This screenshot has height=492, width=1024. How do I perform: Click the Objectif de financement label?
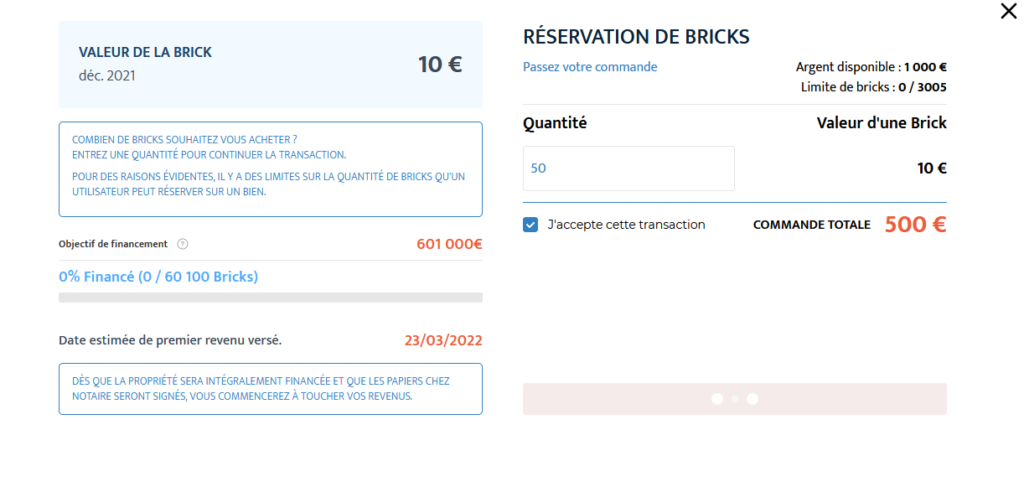pos(113,244)
